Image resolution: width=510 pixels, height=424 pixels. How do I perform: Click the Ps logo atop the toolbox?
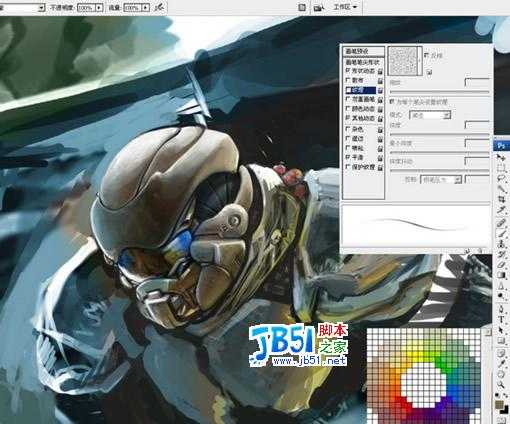pyautogui.click(x=501, y=146)
